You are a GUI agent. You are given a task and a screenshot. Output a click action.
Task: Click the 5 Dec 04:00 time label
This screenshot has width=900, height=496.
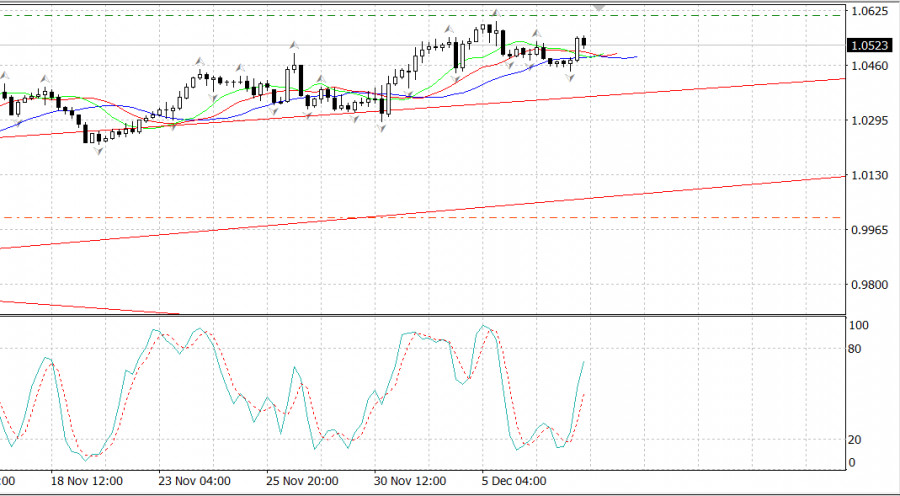tap(514, 481)
